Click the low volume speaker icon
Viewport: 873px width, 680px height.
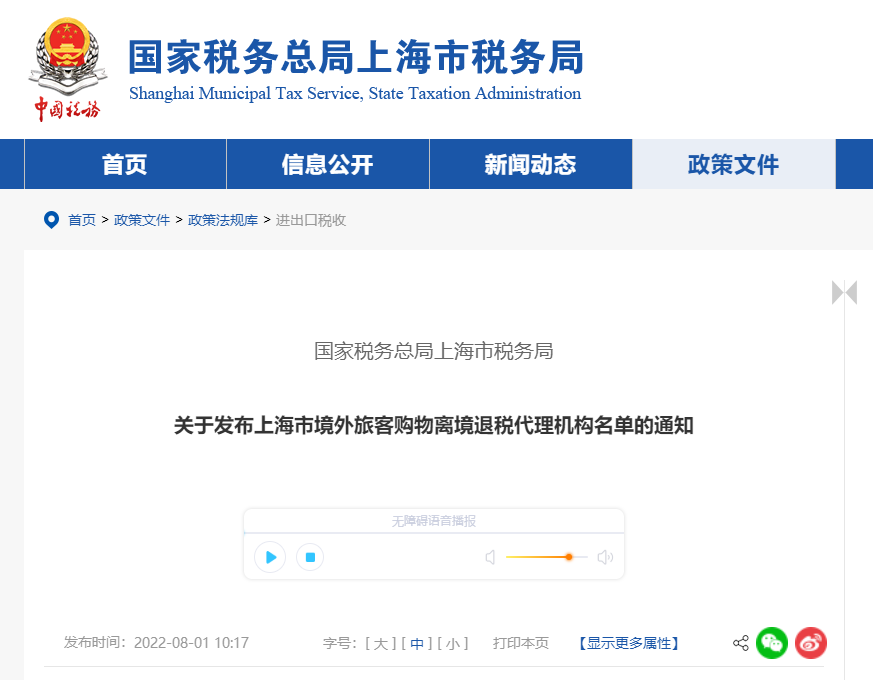(491, 557)
